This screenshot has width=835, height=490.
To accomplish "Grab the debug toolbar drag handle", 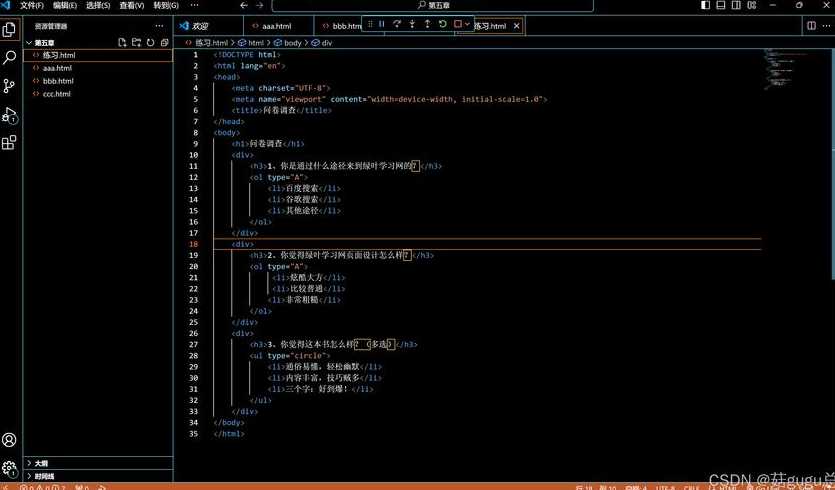I will 370,24.
